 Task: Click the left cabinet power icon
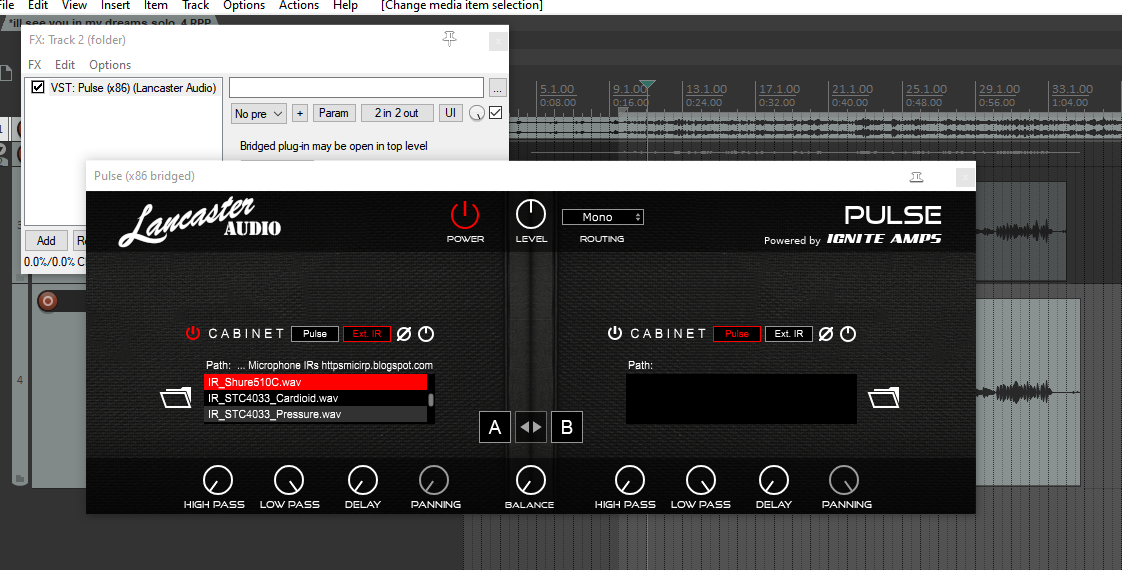coord(193,333)
